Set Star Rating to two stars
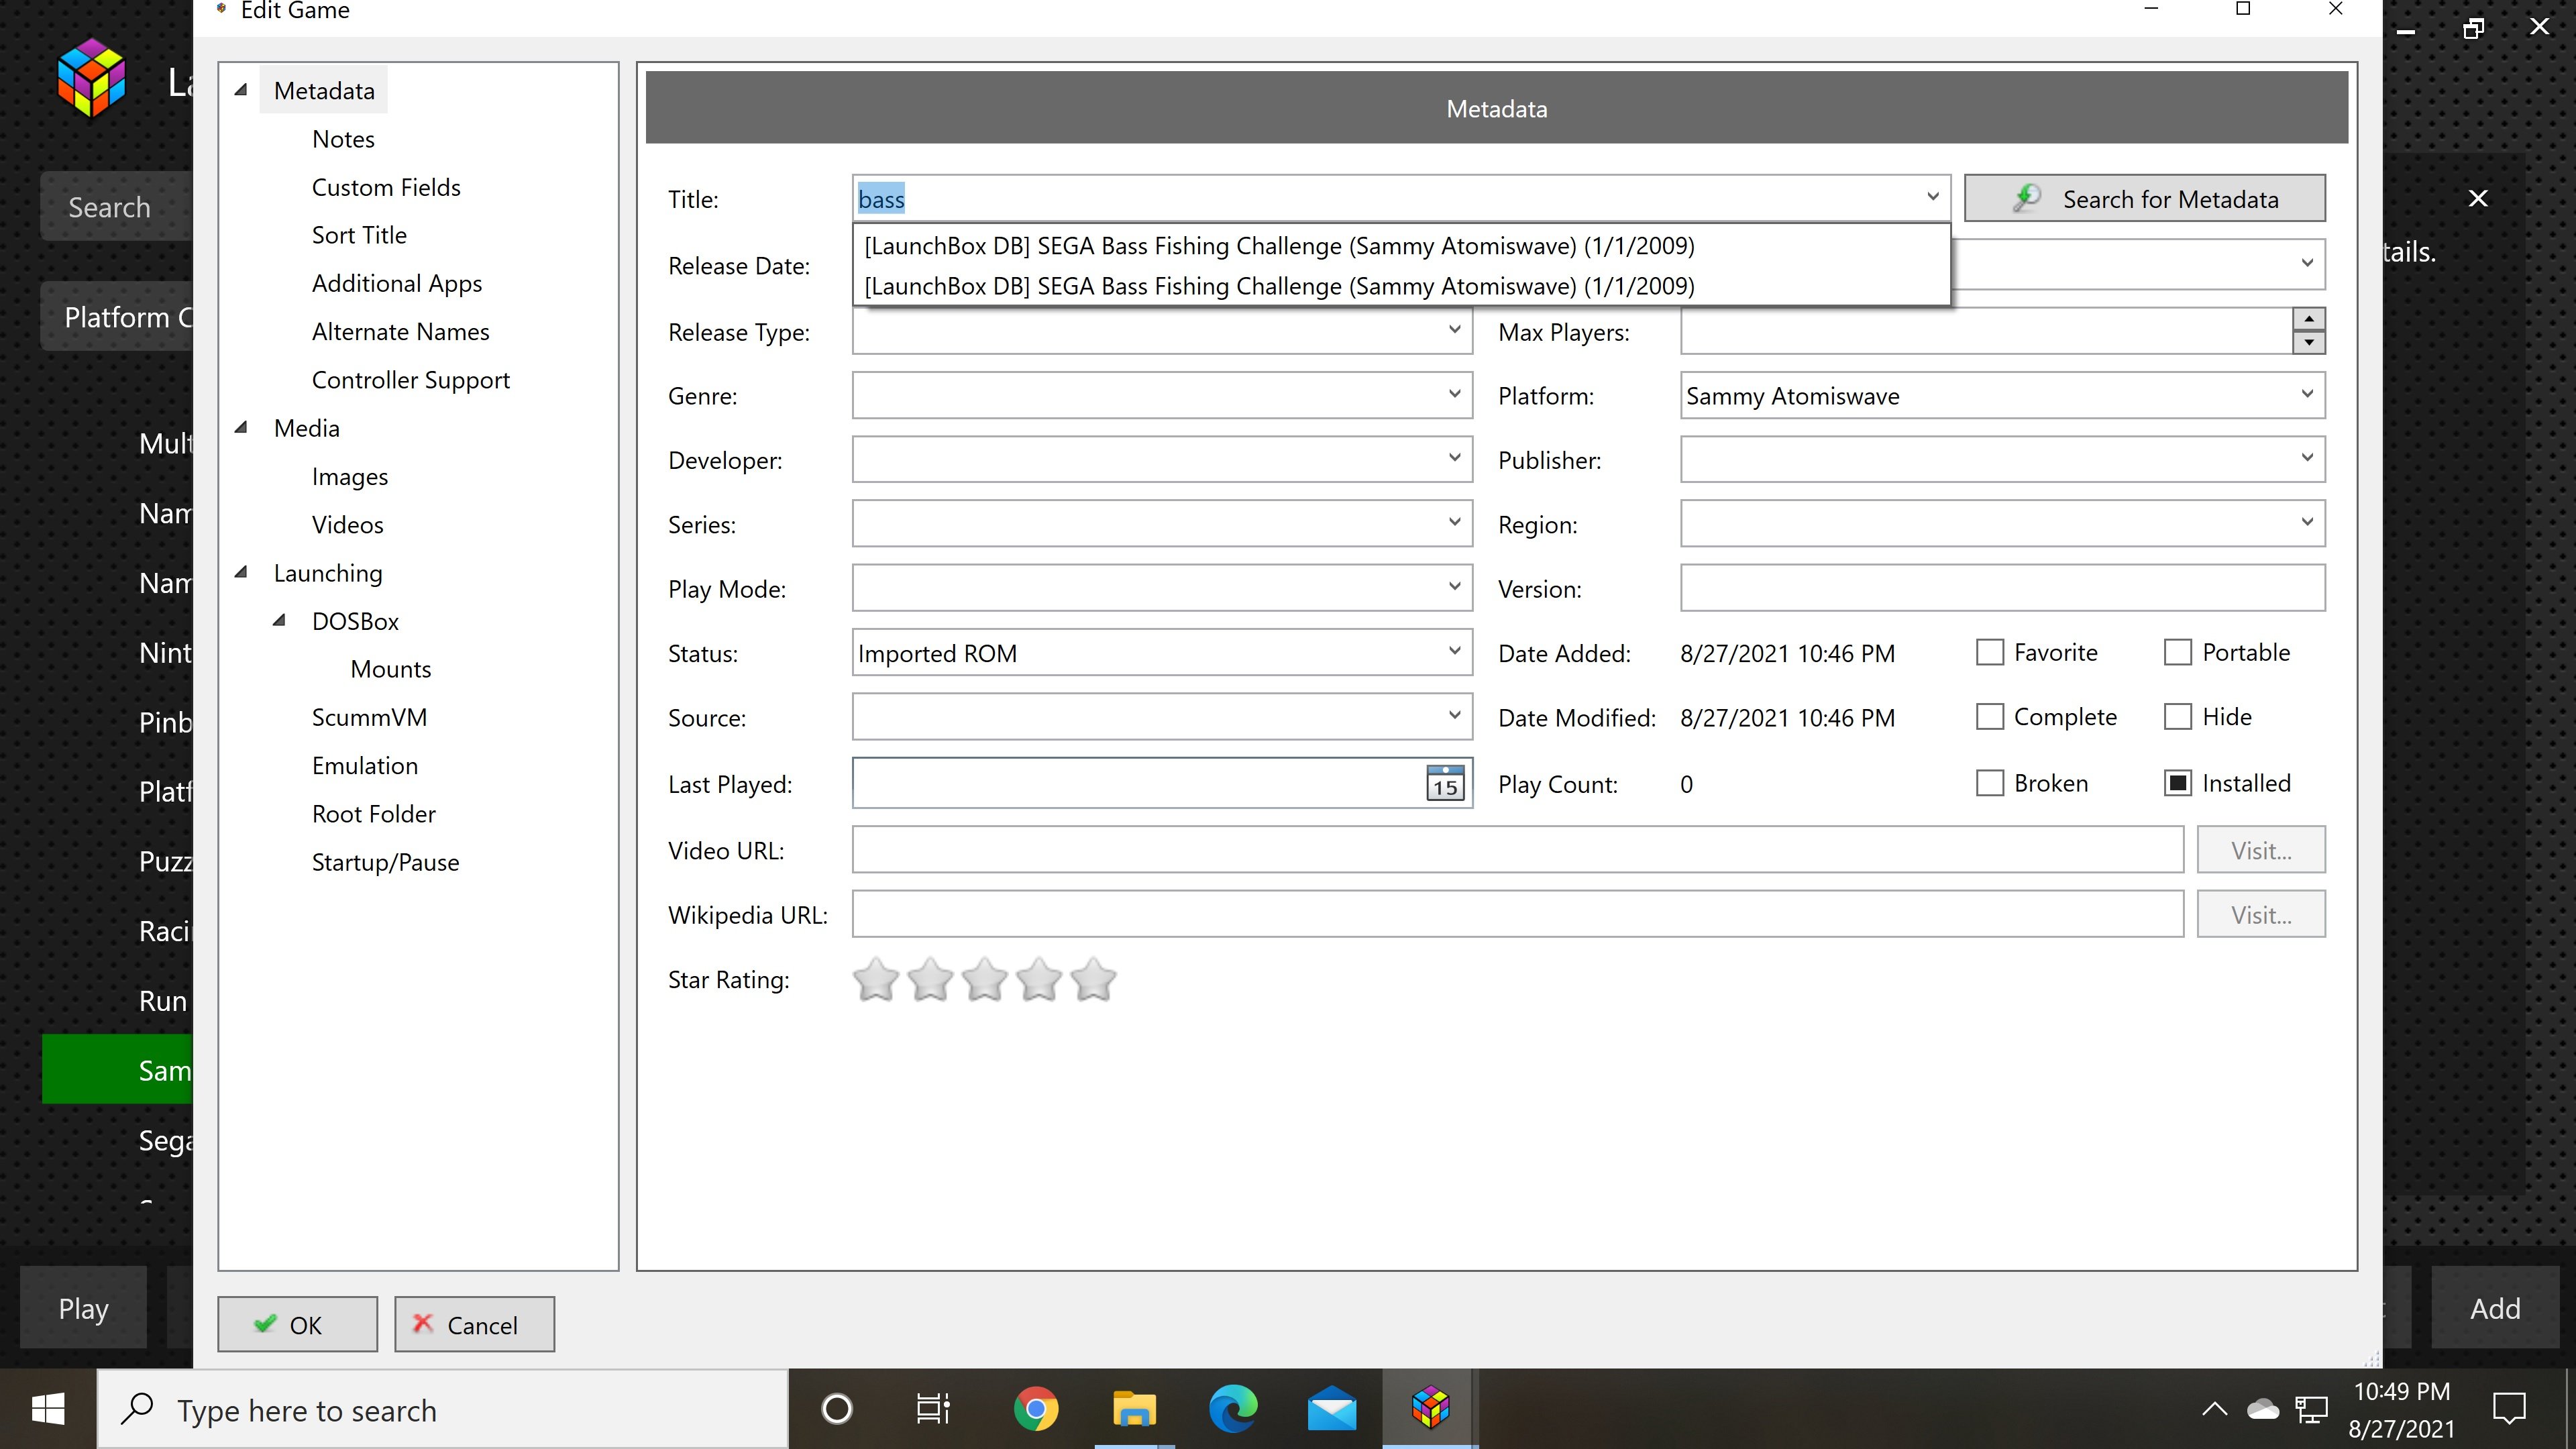The height and width of the screenshot is (1449, 2576). pyautogui.click(x=930, y=979)
